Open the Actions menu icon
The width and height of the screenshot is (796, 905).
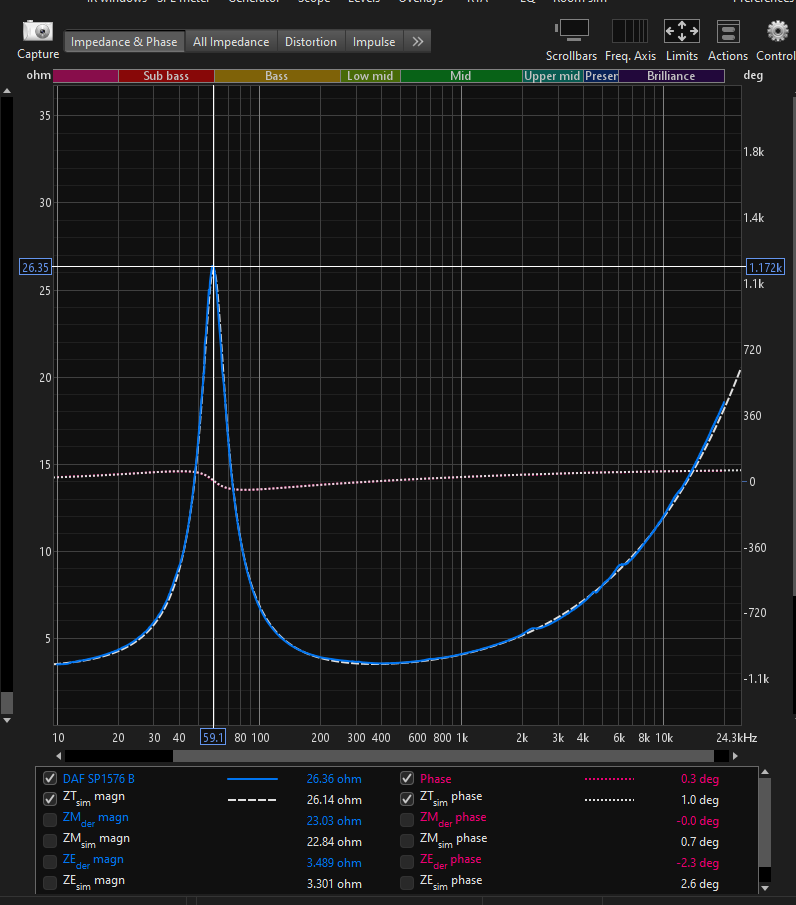[728, 31]
